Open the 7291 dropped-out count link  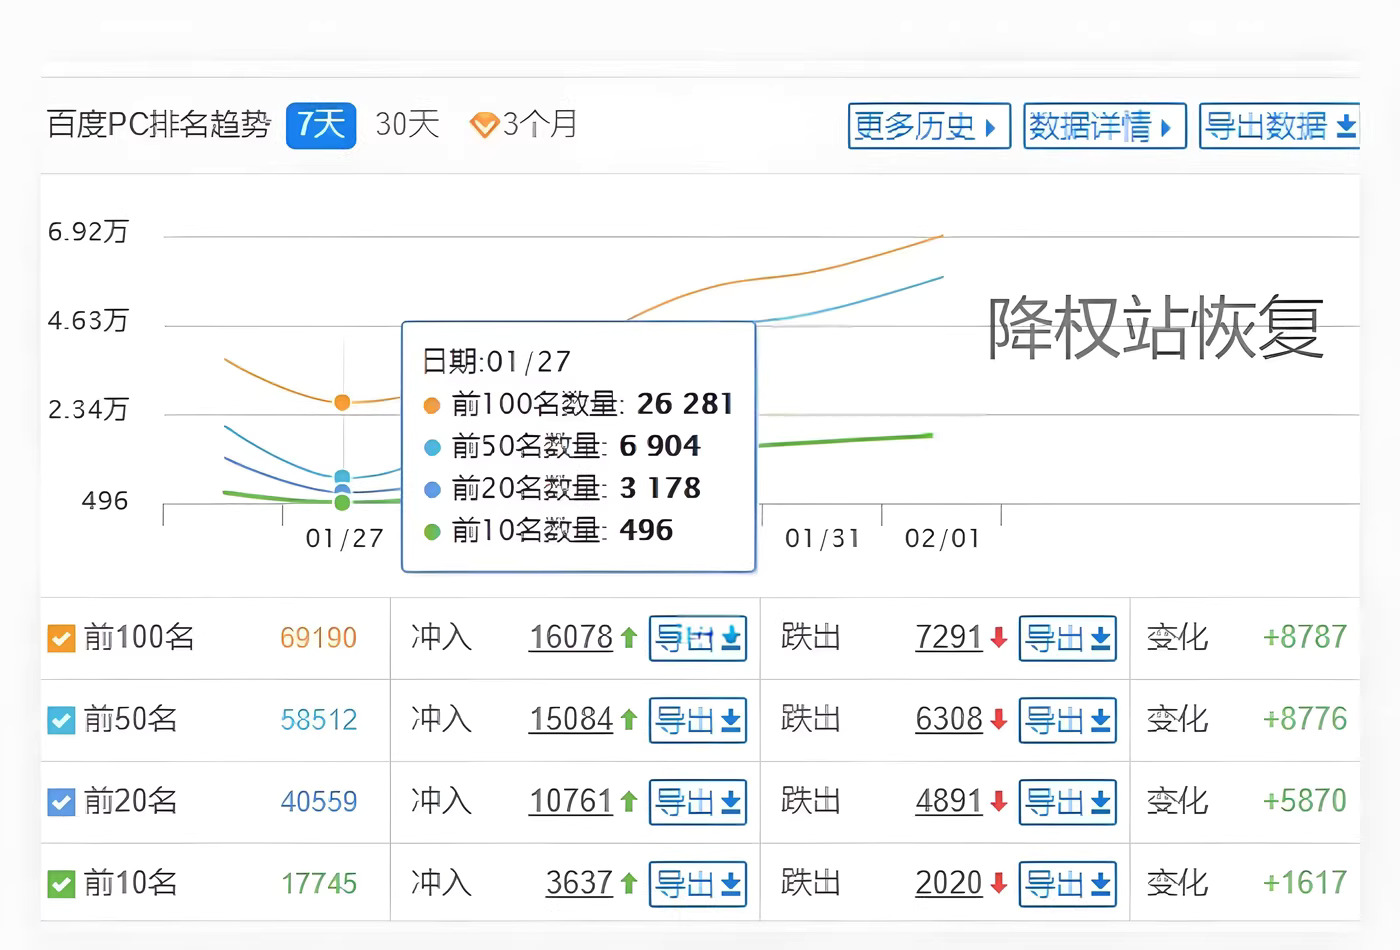pos(948,637)
